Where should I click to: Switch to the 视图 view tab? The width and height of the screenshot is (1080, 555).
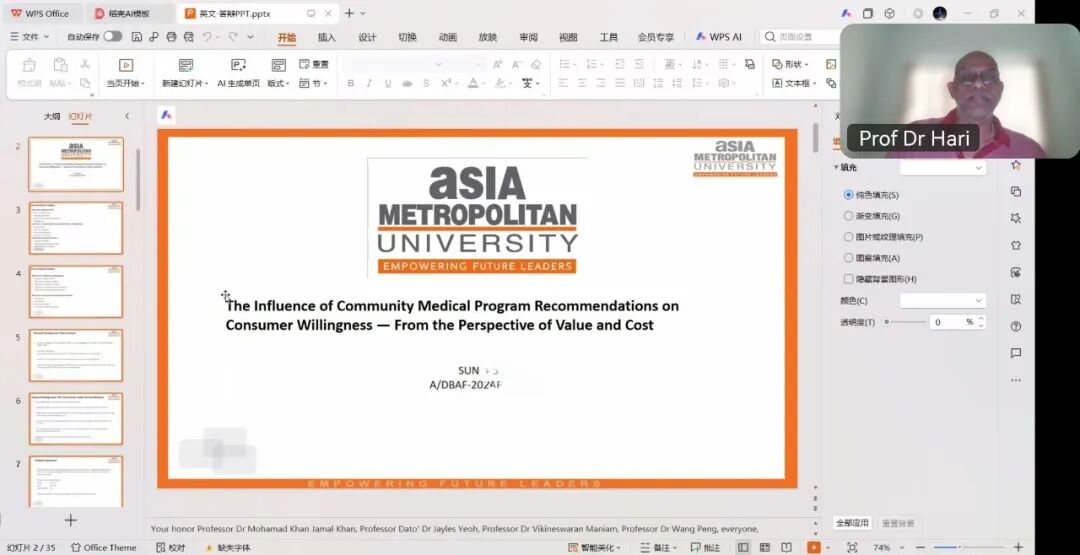pos(568,37)
